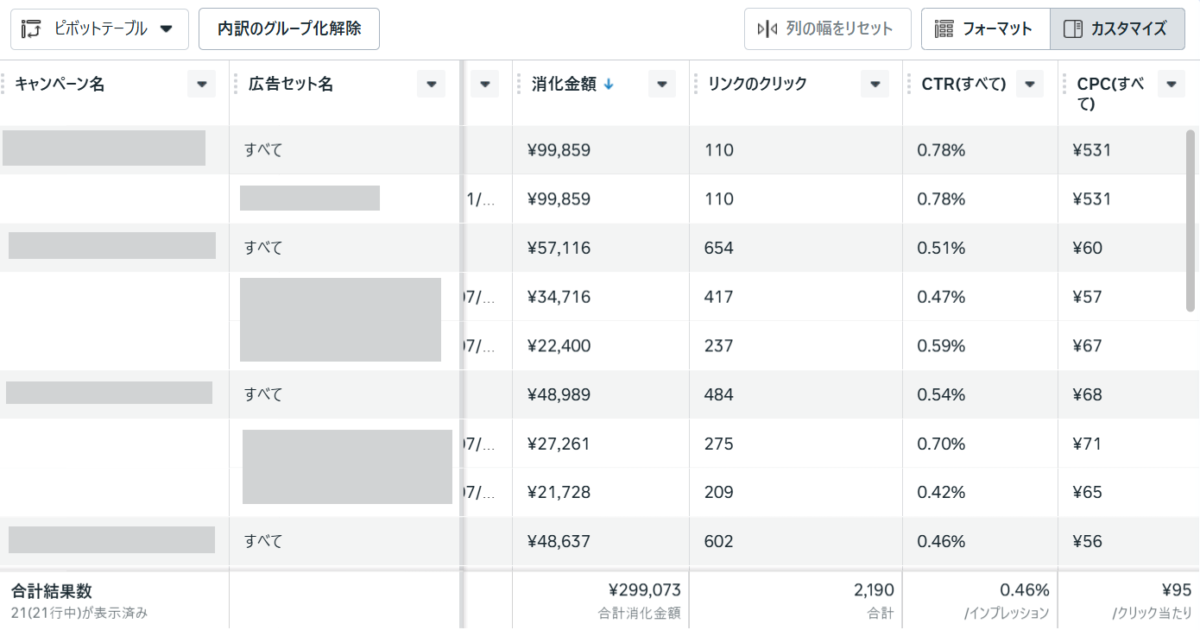Open the リンクのクリック column options arrow
Image resolution: width=1200 pixels, height=630 pixels.
(874, 85)
